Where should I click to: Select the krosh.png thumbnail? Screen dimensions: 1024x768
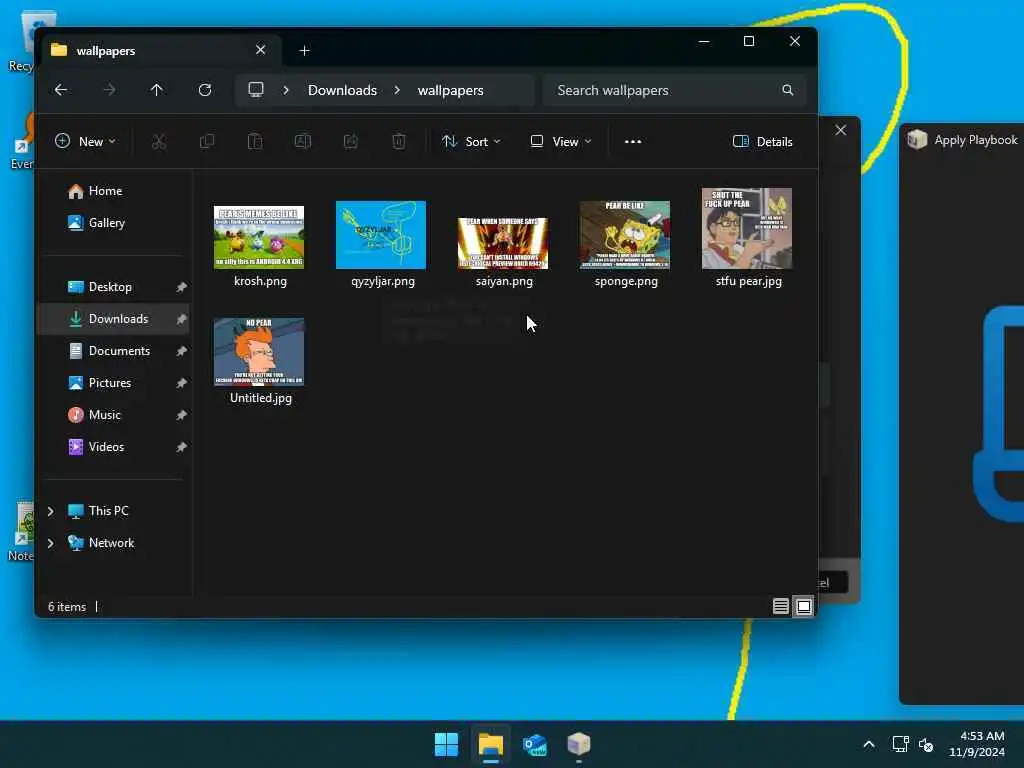[x=259, y=237]
